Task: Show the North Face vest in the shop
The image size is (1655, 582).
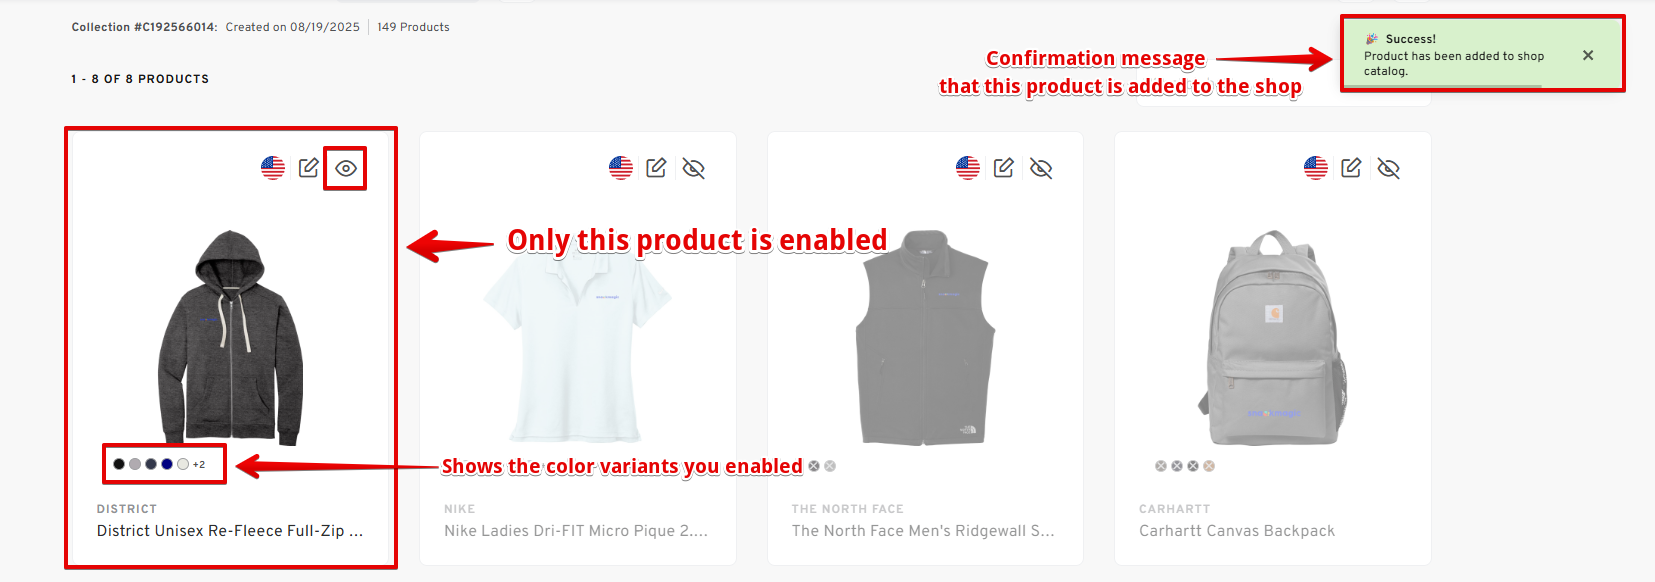Action: point(1041,168)
